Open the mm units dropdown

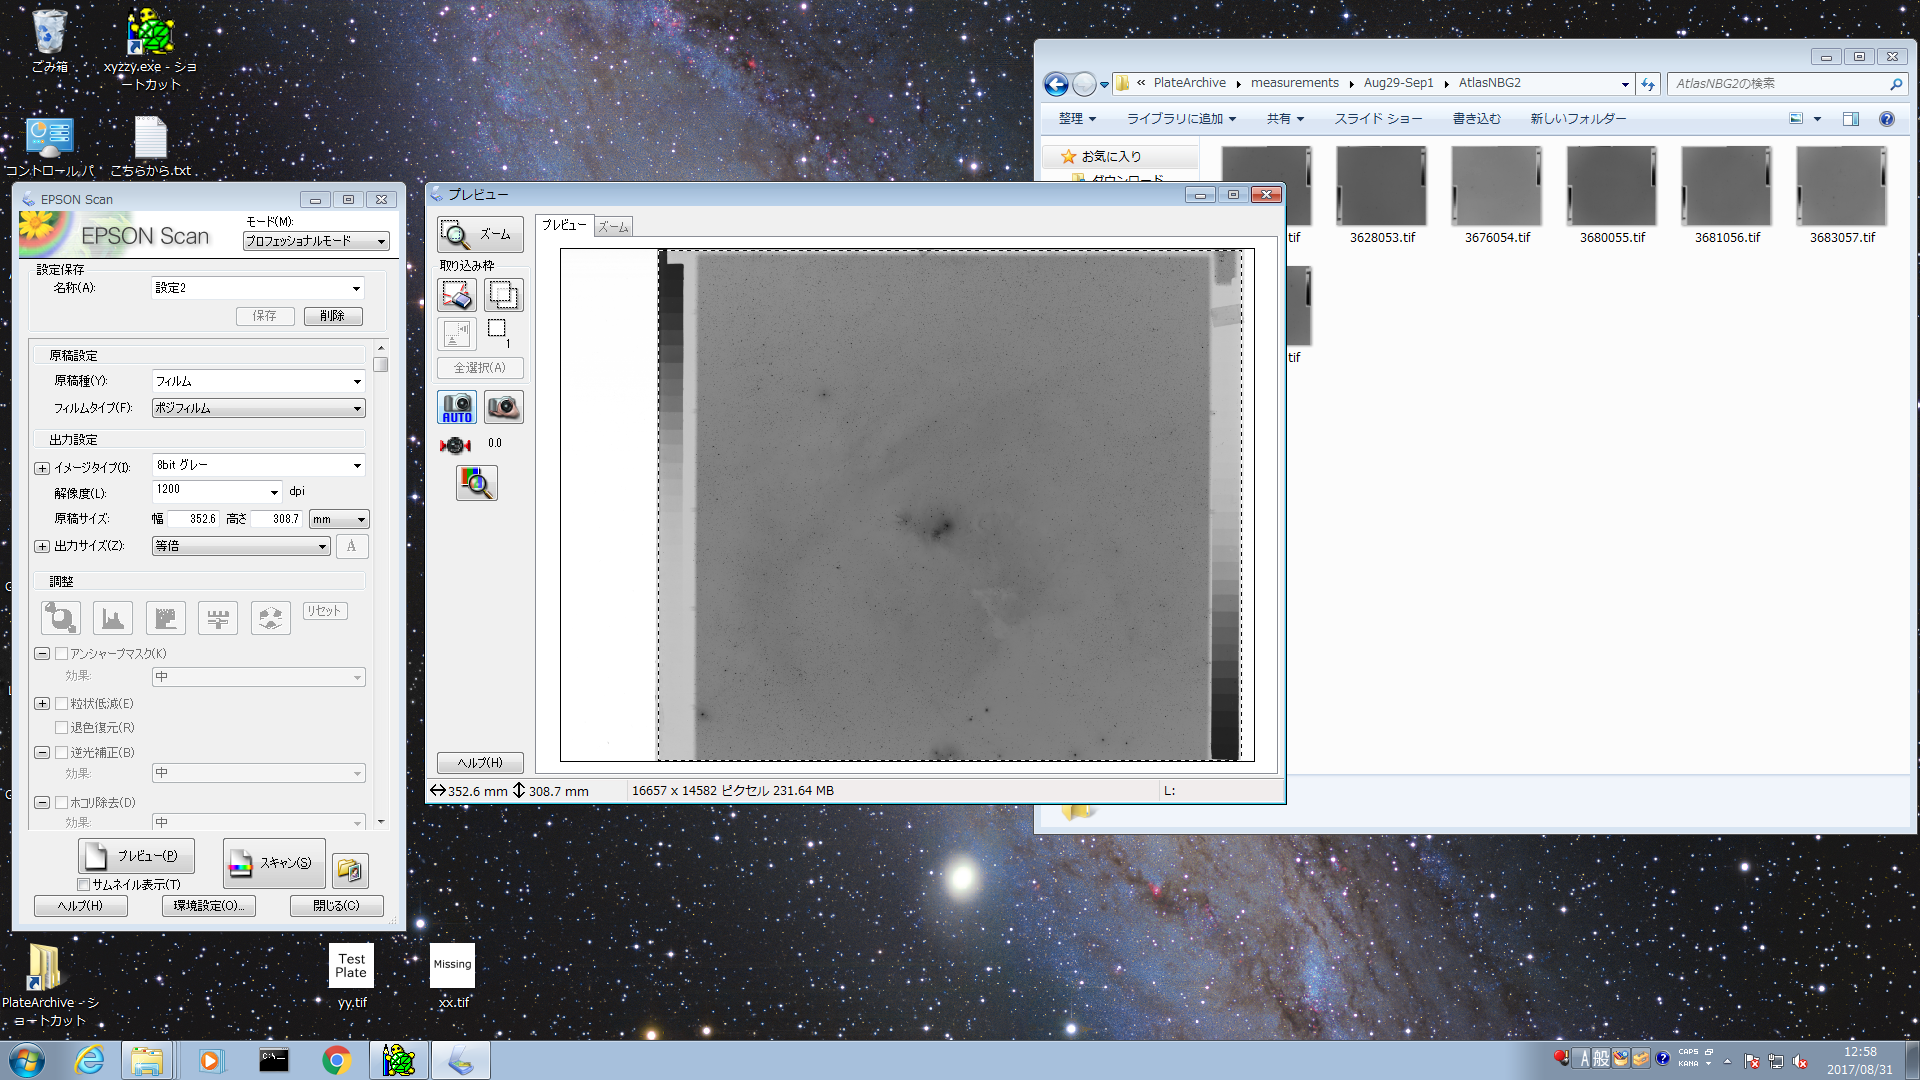[x=339, y=519]
